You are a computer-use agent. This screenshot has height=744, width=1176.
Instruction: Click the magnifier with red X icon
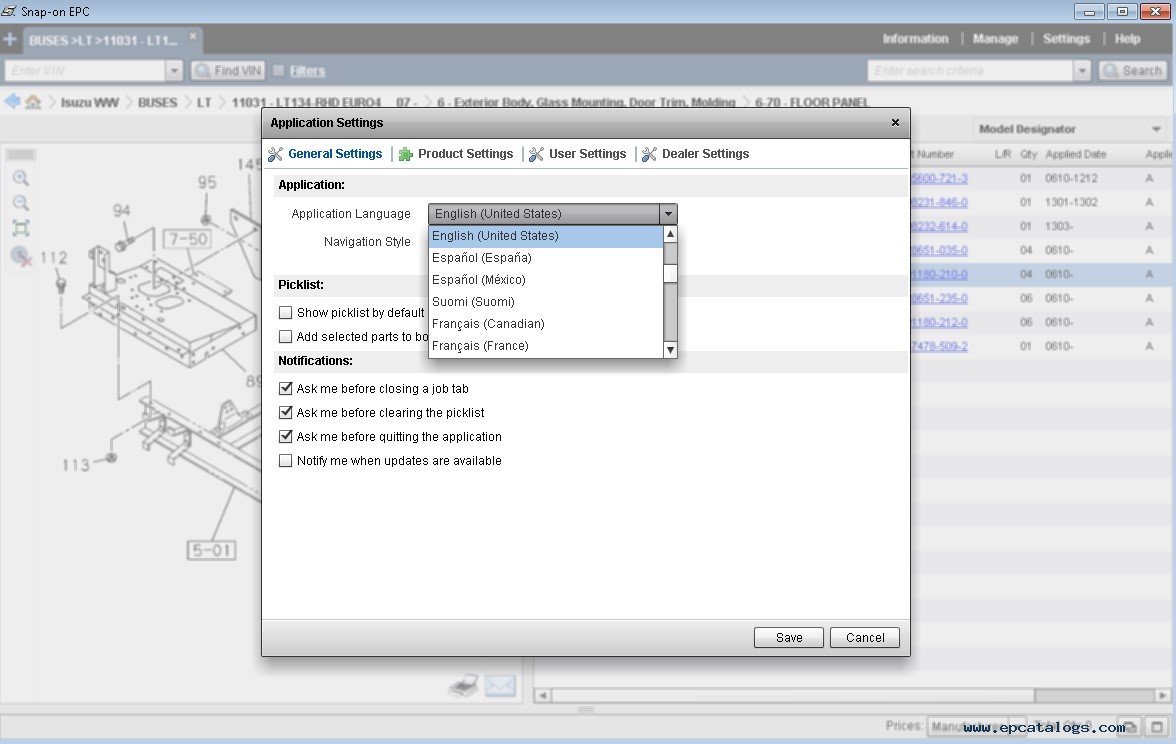pyautogui.click(x=21, y=256)
